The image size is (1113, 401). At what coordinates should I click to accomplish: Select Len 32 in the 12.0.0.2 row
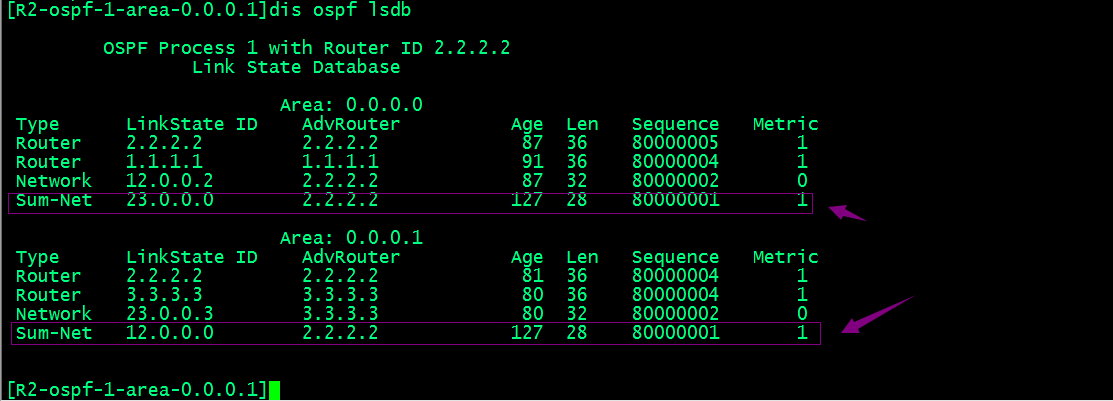576,180
